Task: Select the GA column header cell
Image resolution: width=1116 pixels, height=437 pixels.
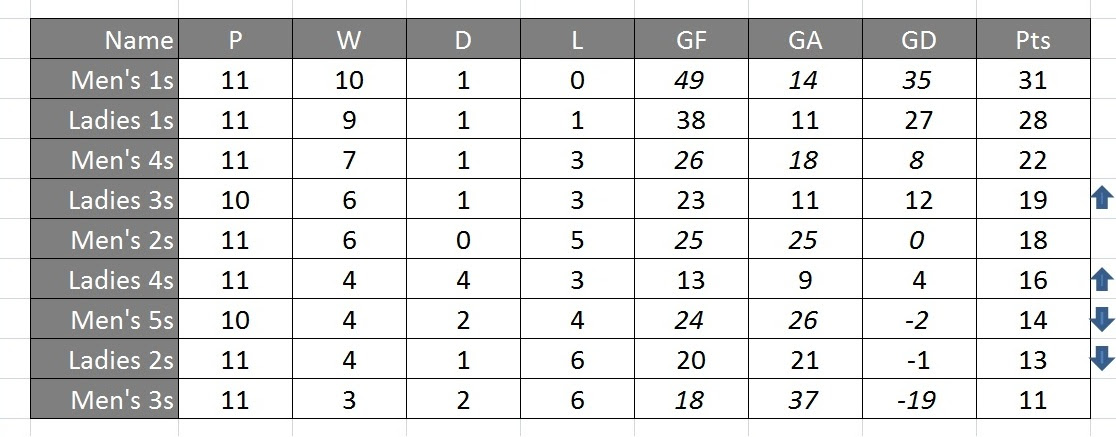Action: point(805,39)
